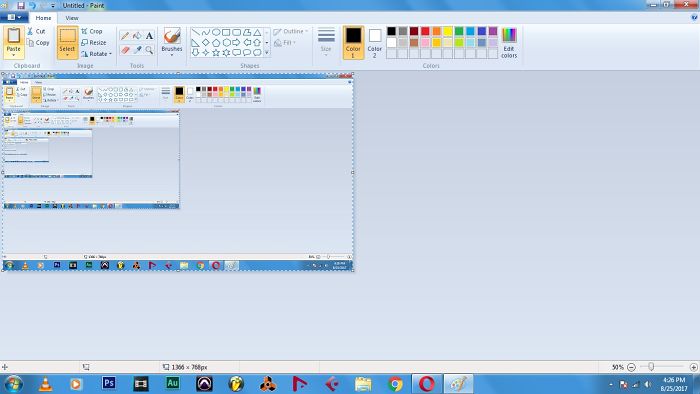Select the Text tool
This screenshot has width=700, height=394.
click(x=149, y=36)
